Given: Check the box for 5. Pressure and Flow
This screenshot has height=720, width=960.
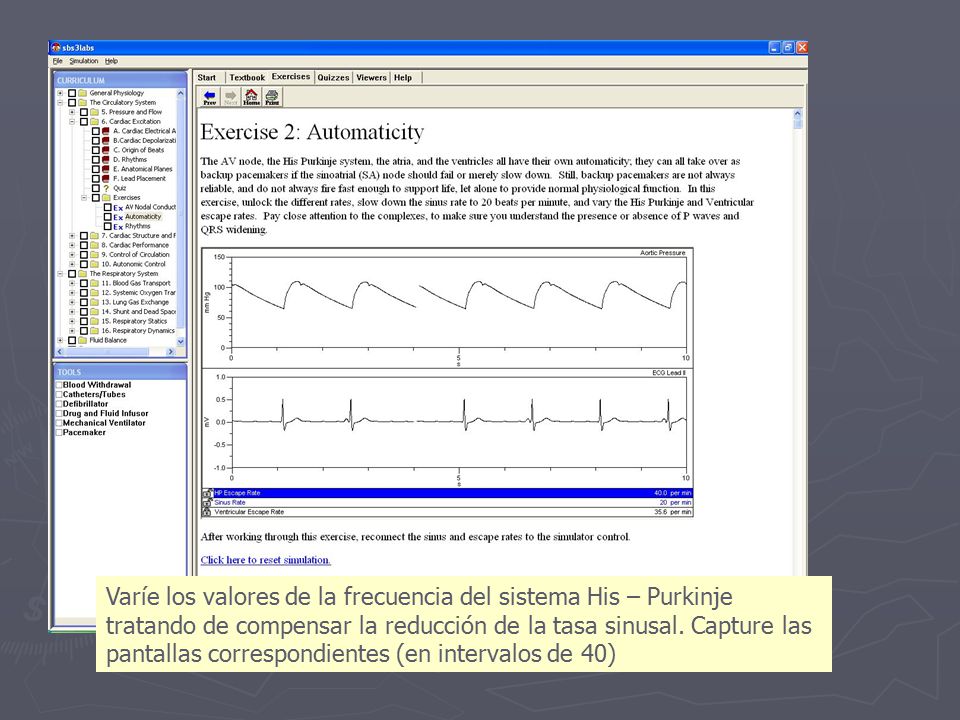Looking at the screenshot, I should point(84,112).
